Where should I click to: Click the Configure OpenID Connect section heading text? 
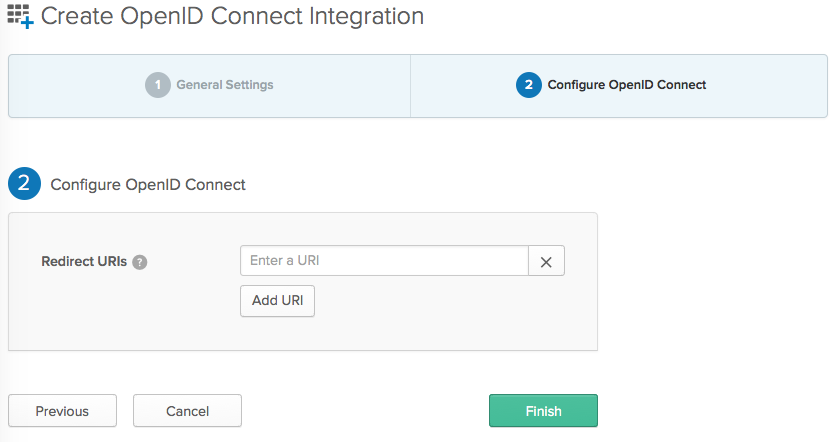pos(148,185)
